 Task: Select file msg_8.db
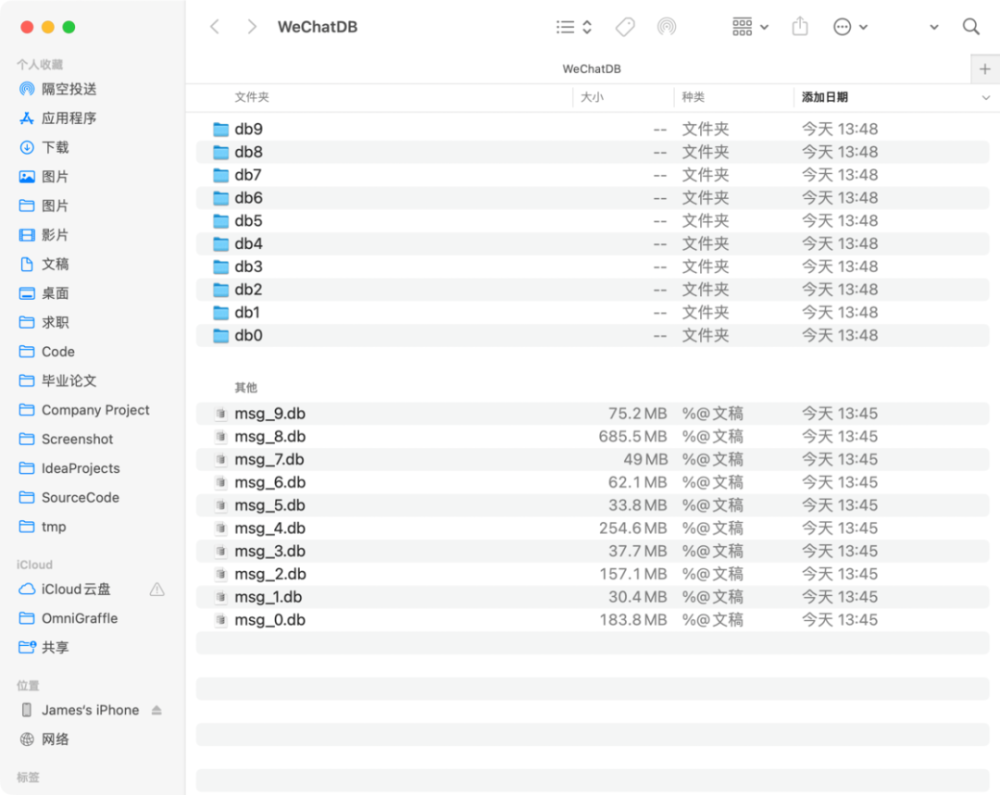tap(592, 437)
